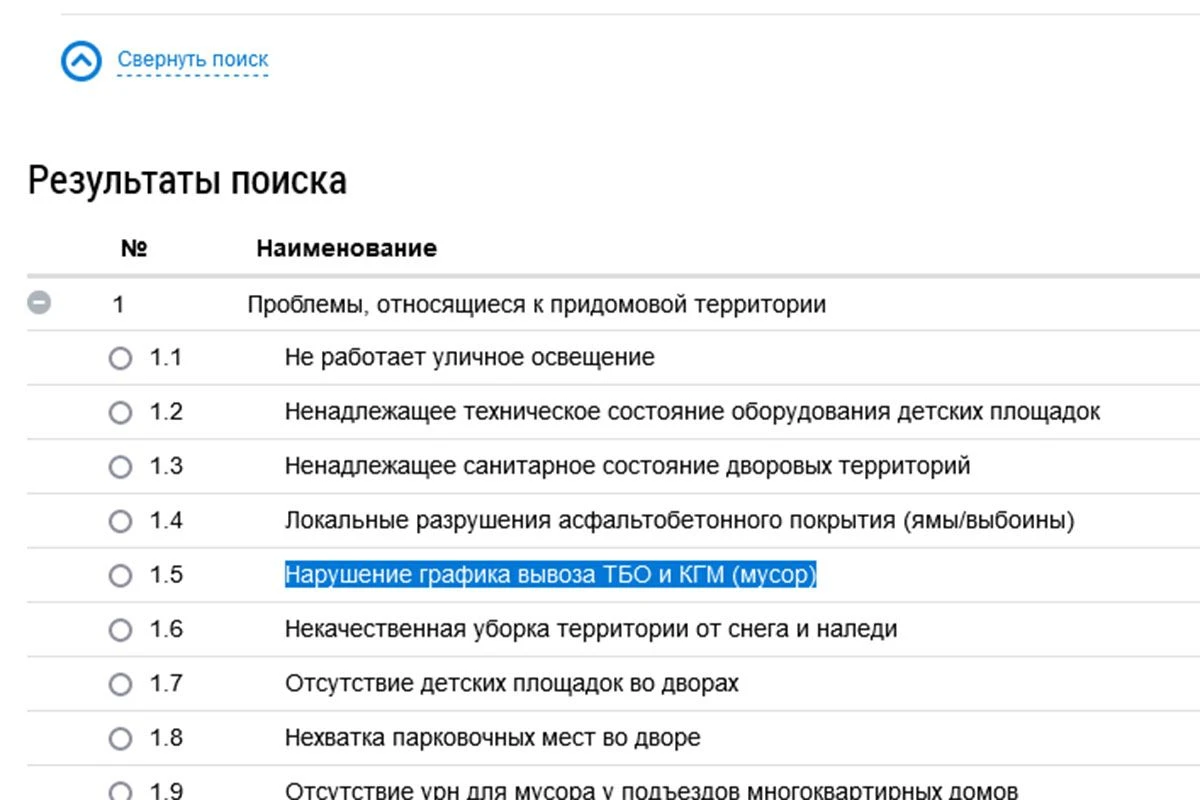Select radio button for item 1.2

pyautogui.click(x=120, y=412)
